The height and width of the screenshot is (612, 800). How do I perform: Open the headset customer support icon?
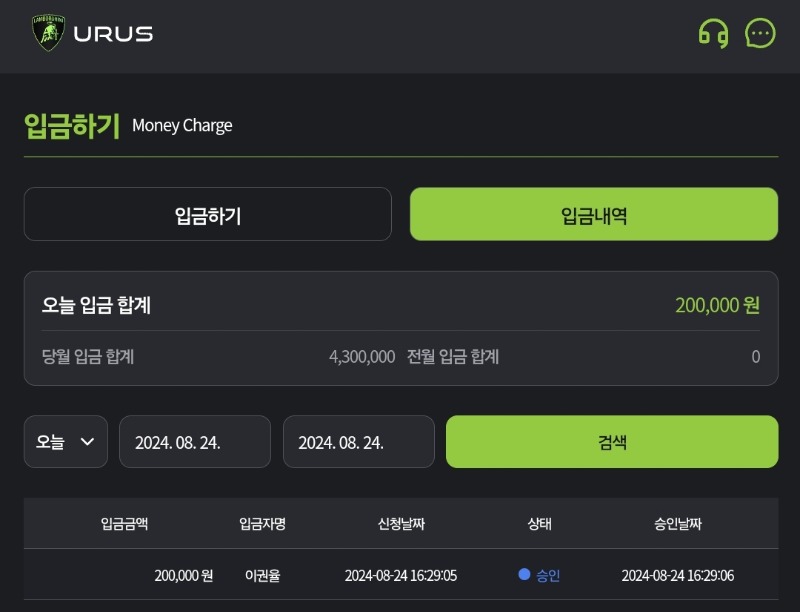(x=713, y=34)
